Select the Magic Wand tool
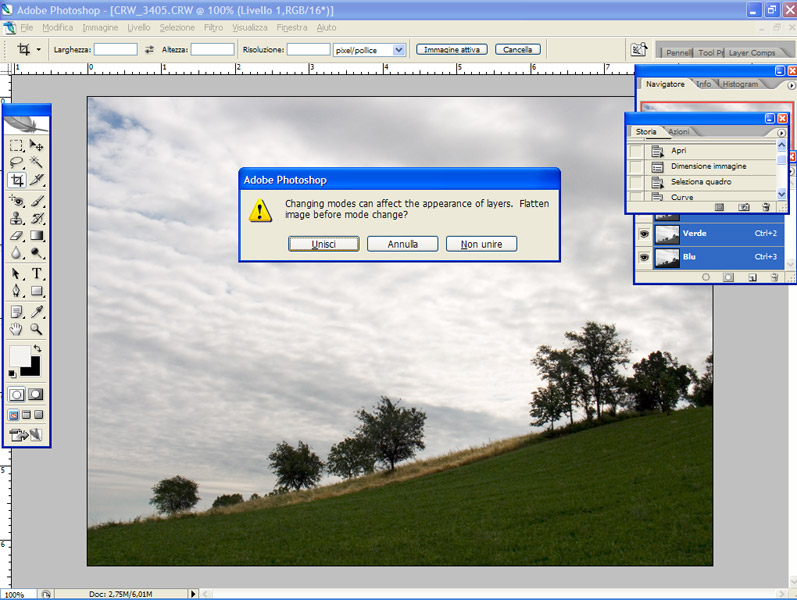This screenshot has height=600, width=797. pos(37,163)
